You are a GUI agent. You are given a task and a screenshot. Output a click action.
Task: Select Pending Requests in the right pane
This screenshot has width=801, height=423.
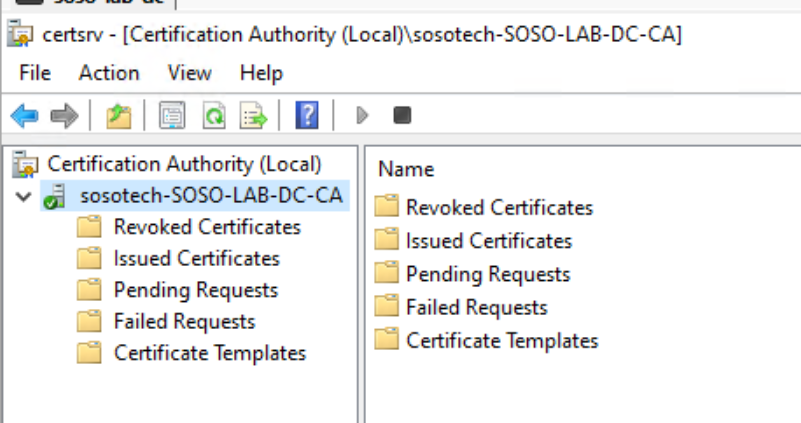[487, 274]
